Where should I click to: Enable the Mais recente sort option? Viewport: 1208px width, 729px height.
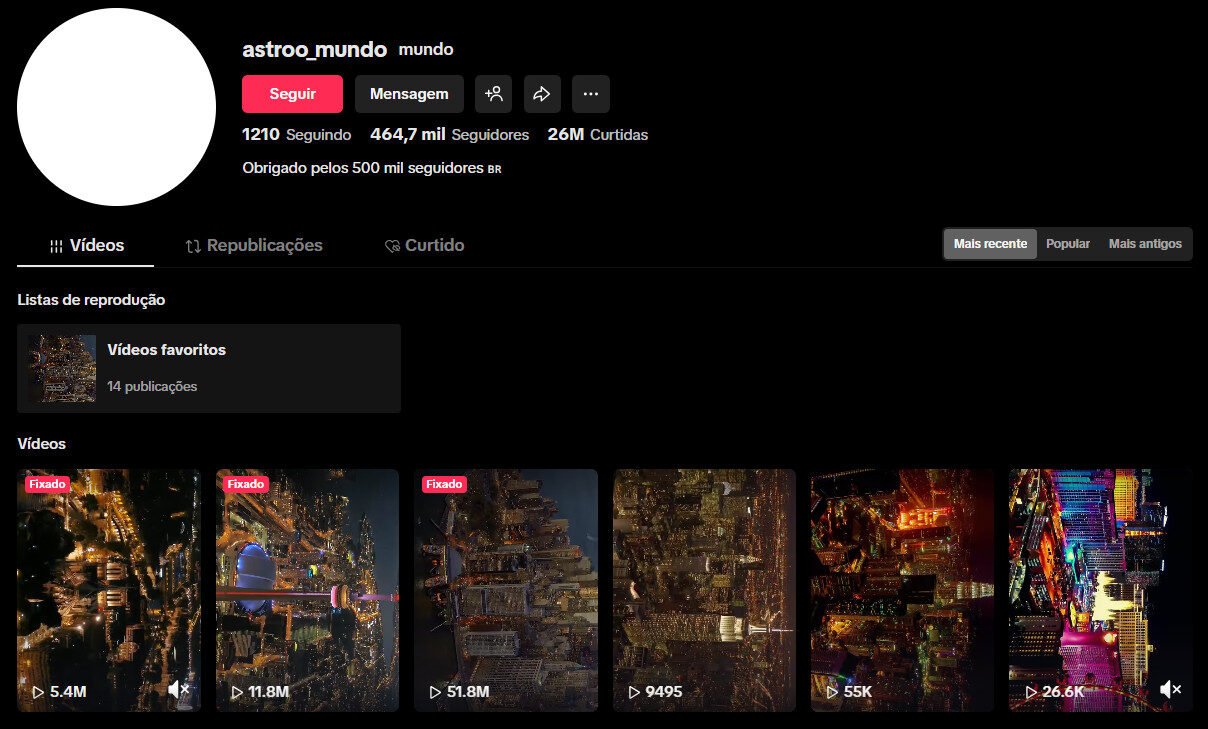[x=989, y=243]
